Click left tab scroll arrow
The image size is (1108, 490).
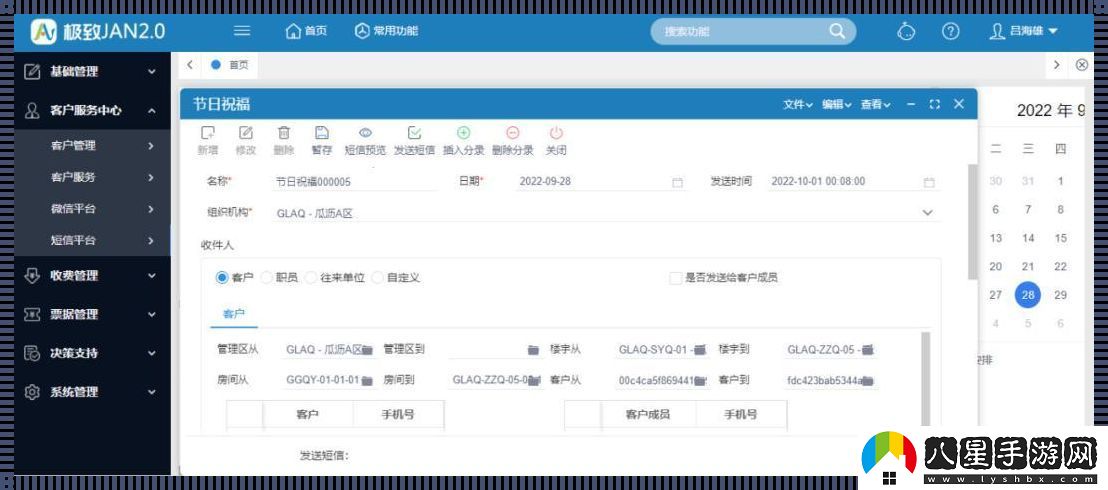pos(189,65)
